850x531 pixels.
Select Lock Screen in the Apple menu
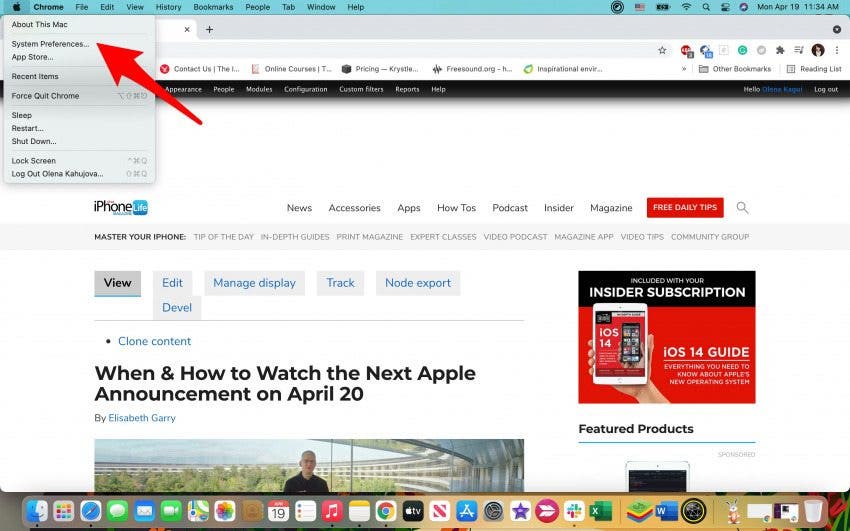point(34,160)
